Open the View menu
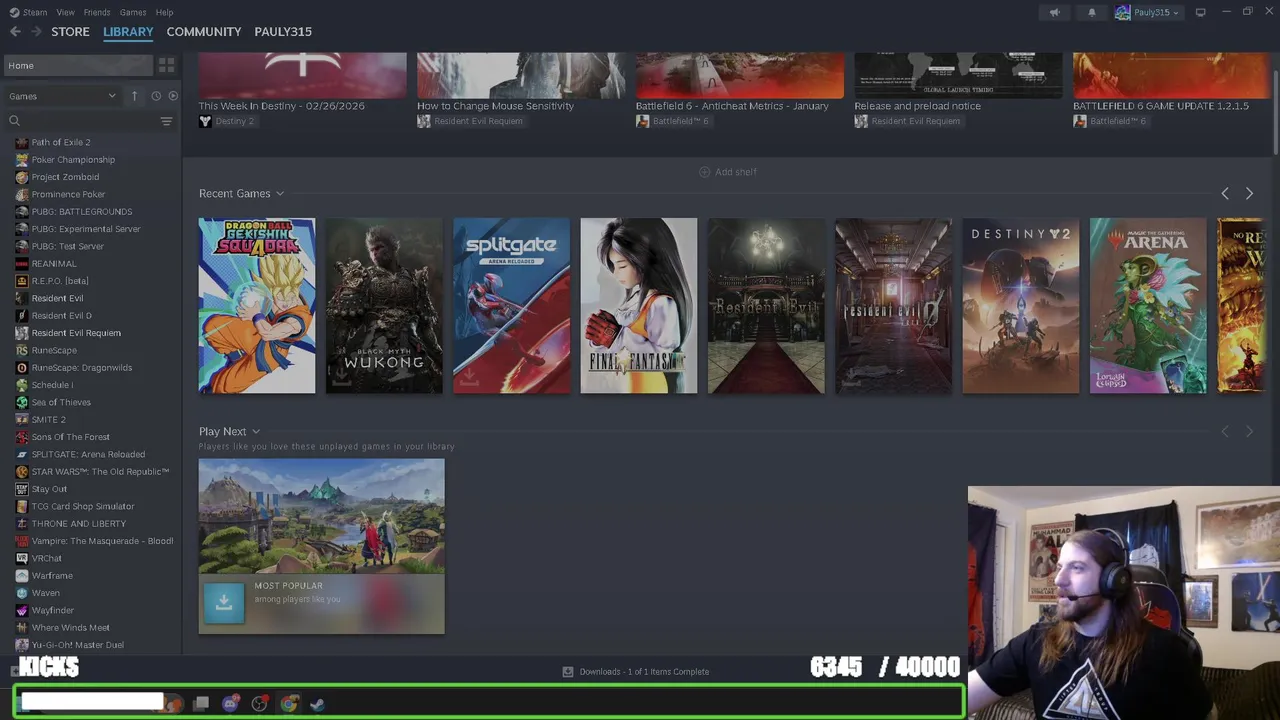This screenshot has width=1280, height=720. [65, 12]
